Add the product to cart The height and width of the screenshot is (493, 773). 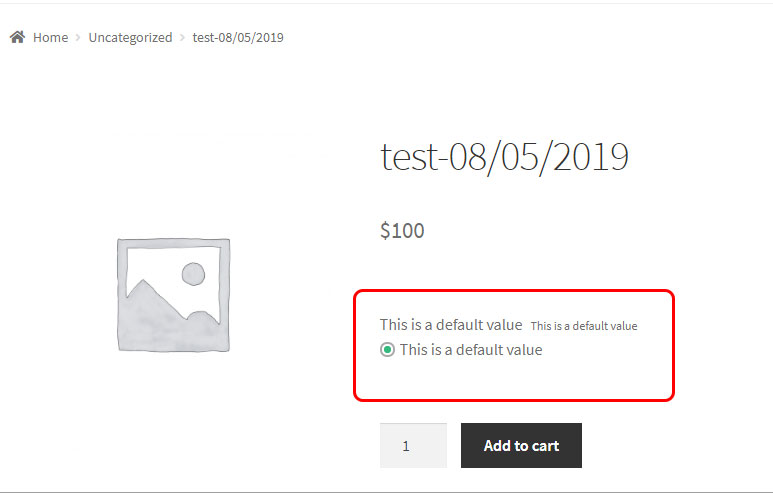(x=521, y=446)
